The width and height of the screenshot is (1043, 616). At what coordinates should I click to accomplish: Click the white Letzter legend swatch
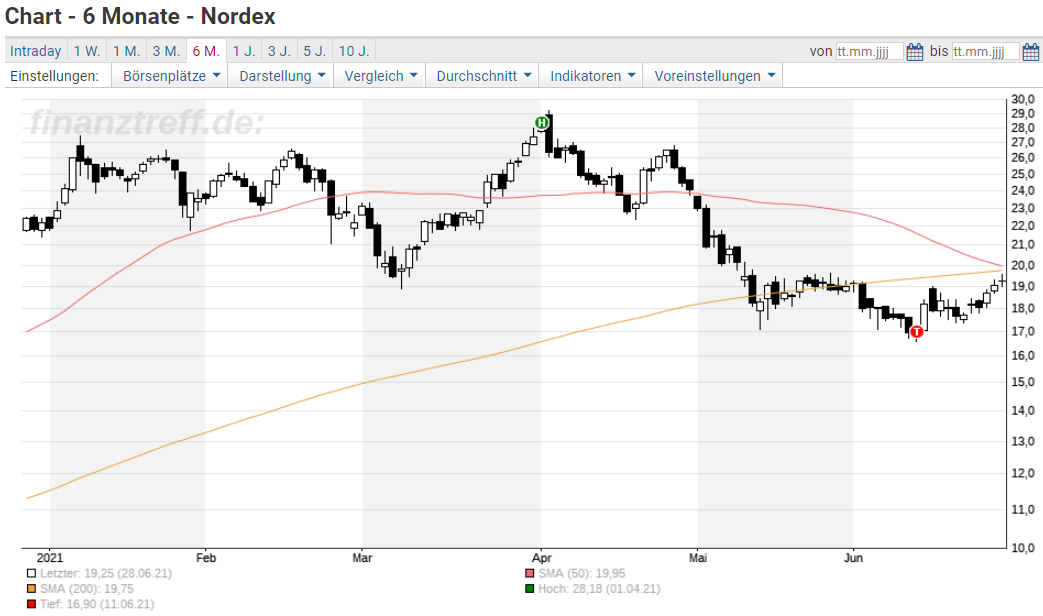pos(31,573)
